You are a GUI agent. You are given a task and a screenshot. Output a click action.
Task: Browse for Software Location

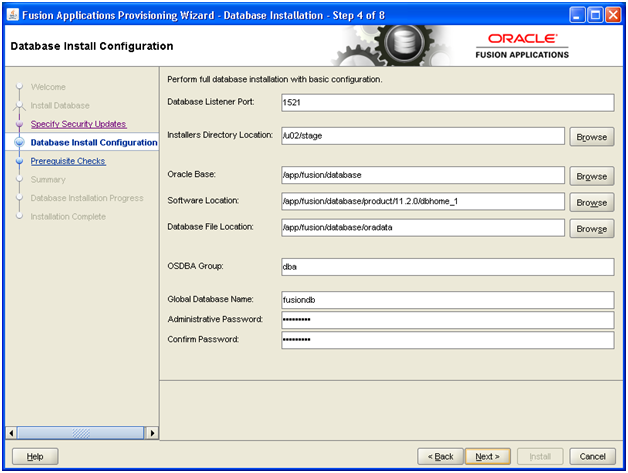click(x=592, y=203)
